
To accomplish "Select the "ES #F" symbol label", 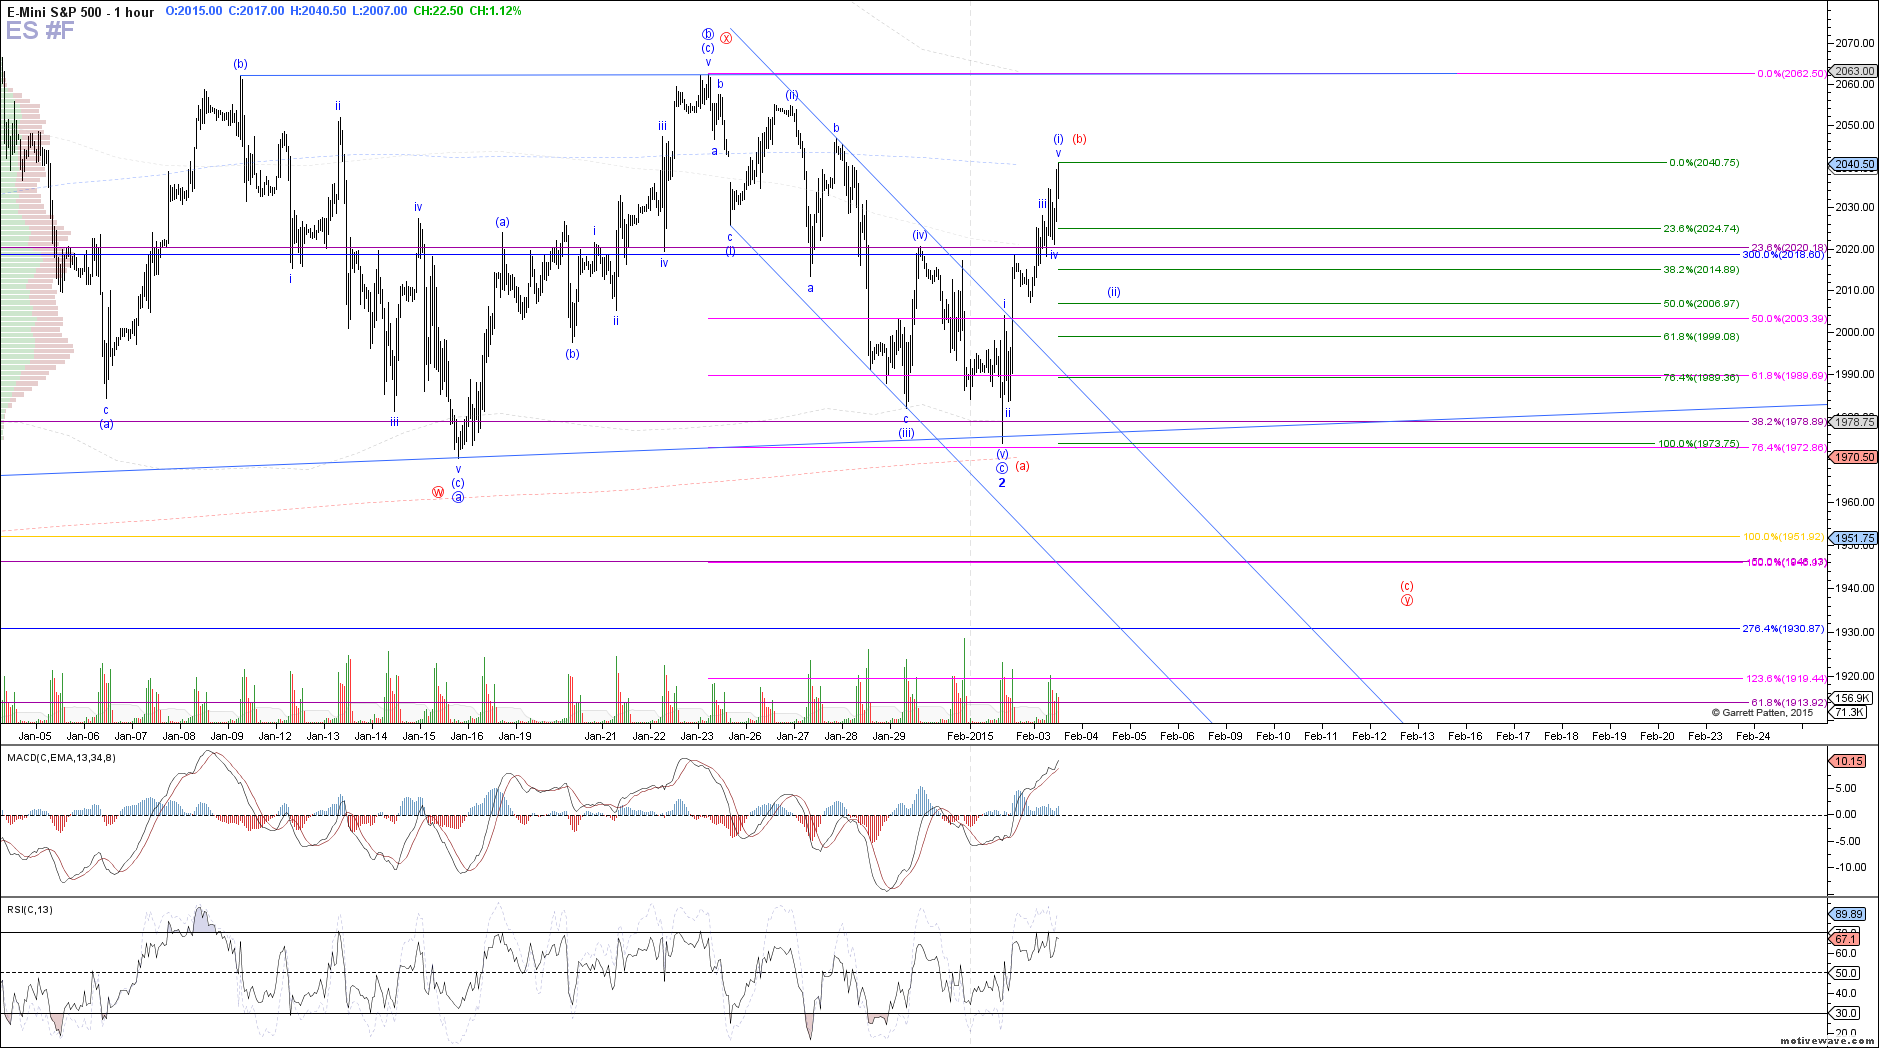I will coord(40,31).
